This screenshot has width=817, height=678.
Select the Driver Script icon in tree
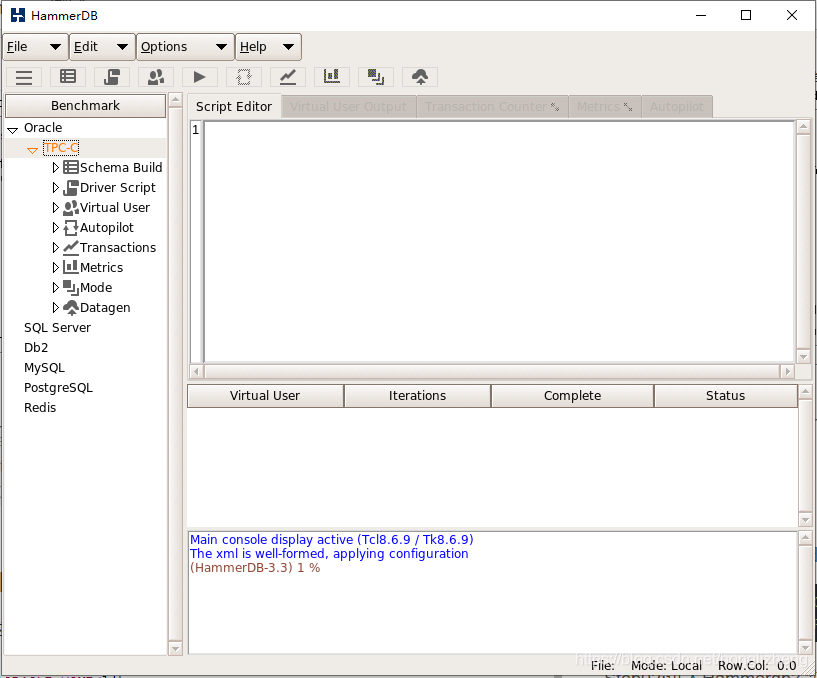70,188
